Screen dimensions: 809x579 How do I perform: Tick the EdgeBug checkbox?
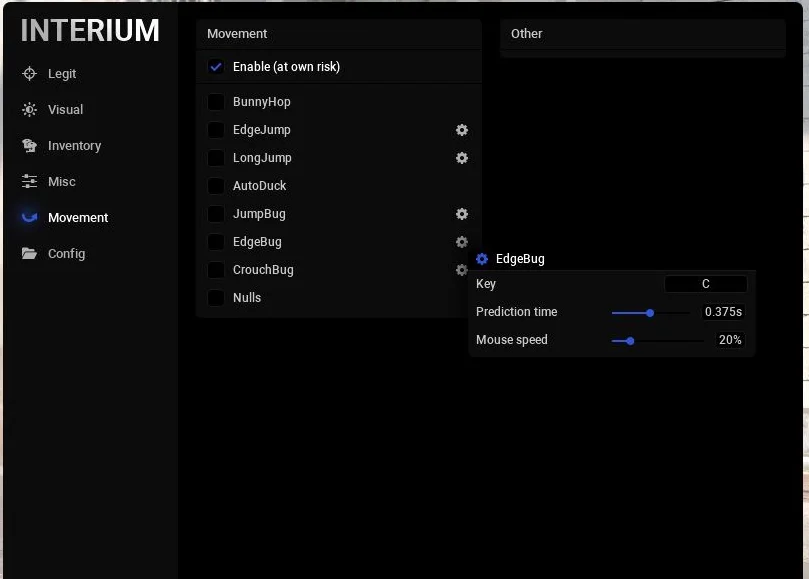216,242
